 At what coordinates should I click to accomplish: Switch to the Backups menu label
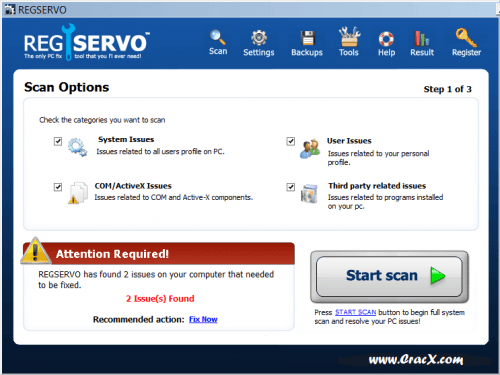[x=307, y=52]
